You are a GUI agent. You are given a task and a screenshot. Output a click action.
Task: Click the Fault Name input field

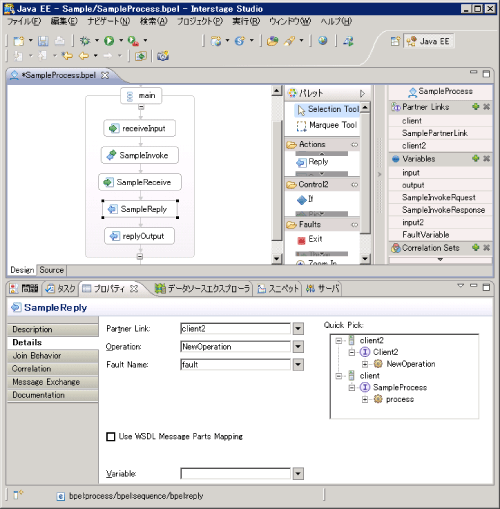(x=235, y=365)
